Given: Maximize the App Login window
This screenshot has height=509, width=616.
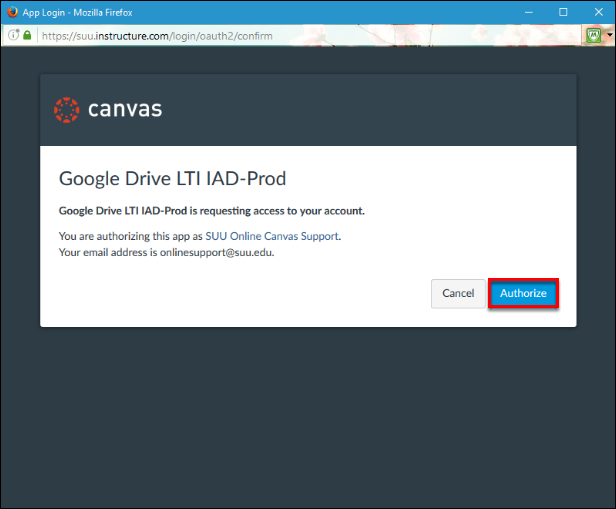Looking at the screenshot, I should point(563,12).
